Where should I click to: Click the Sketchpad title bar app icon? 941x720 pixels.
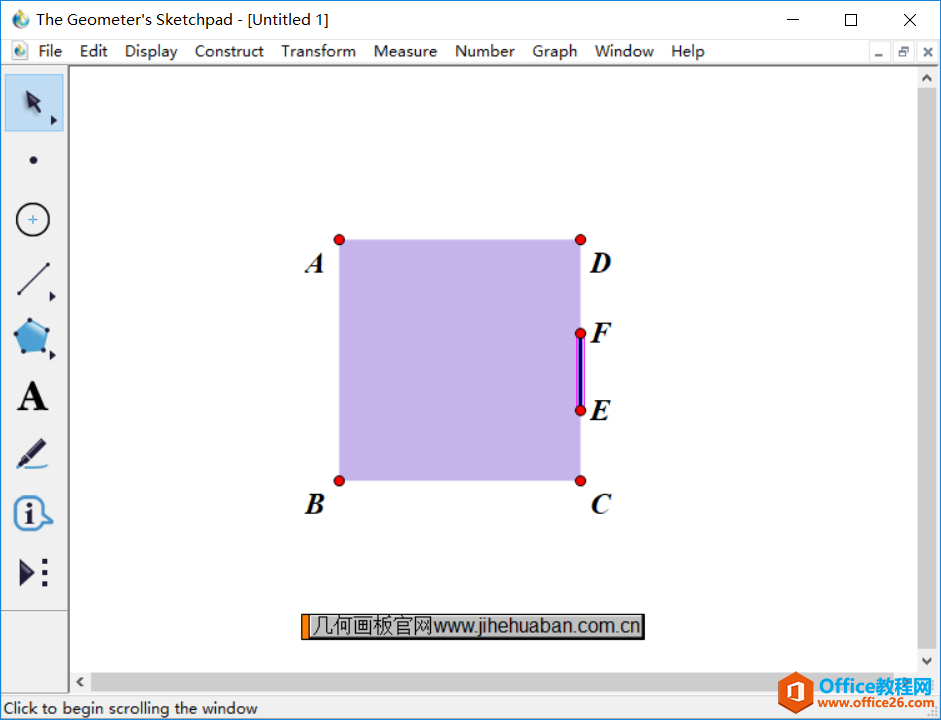coord(21,19)
